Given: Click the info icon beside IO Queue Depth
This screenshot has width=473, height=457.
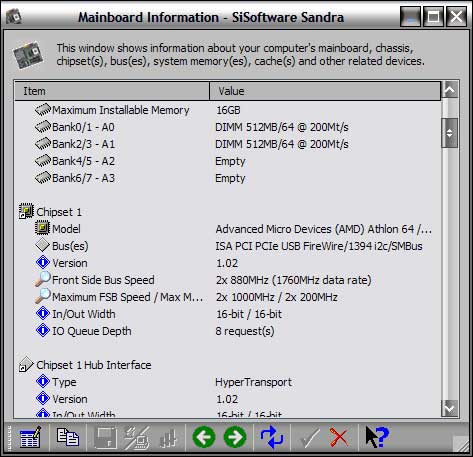Looking at the screenshot, I should coord(43,330).
